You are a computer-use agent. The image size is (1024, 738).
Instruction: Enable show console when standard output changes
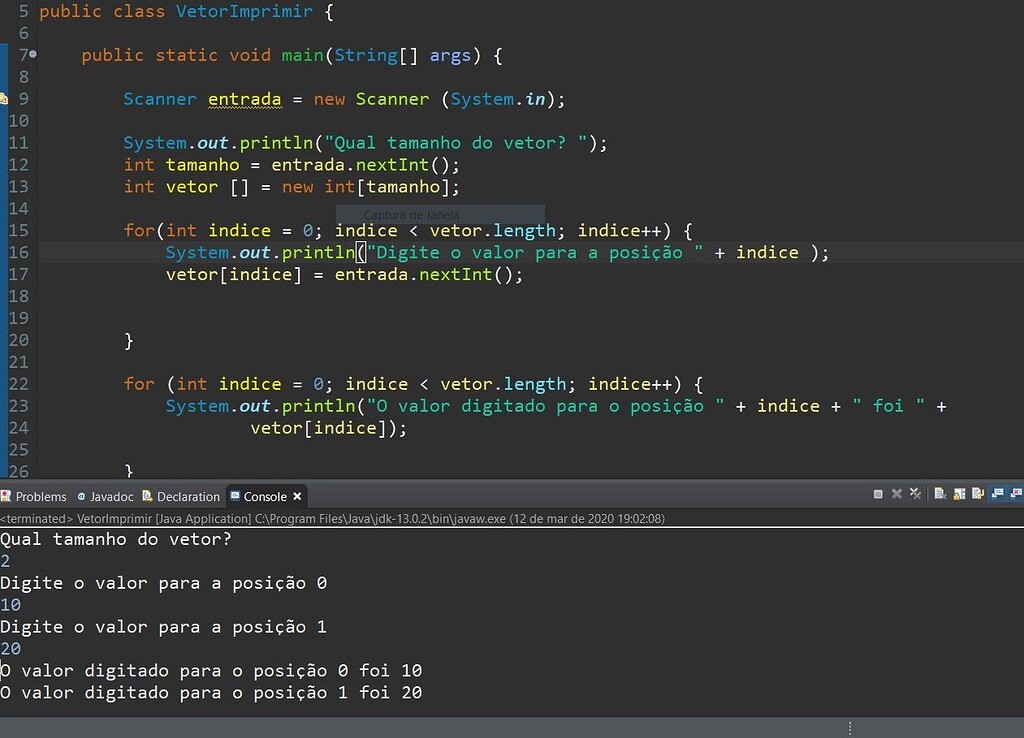[x=999, y=493]
